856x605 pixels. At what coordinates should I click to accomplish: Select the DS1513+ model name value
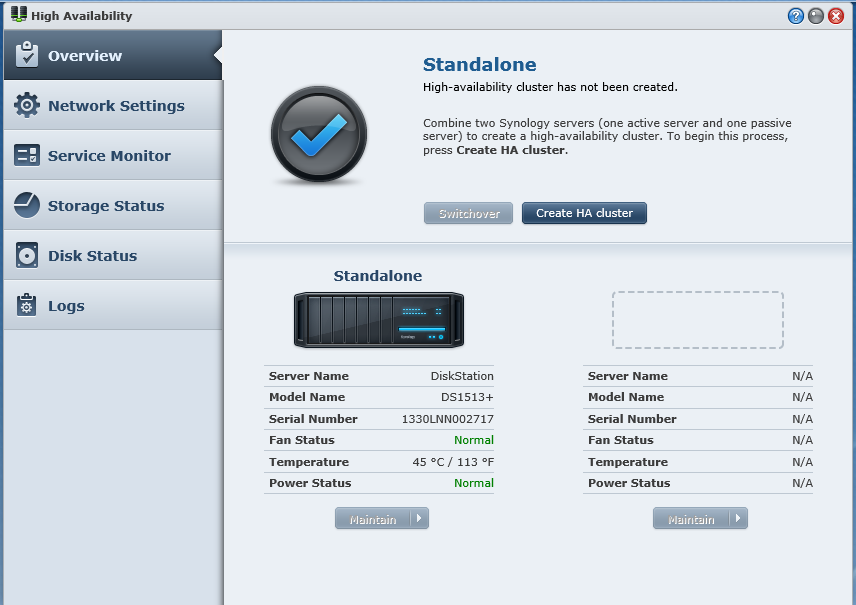point(467,397)
